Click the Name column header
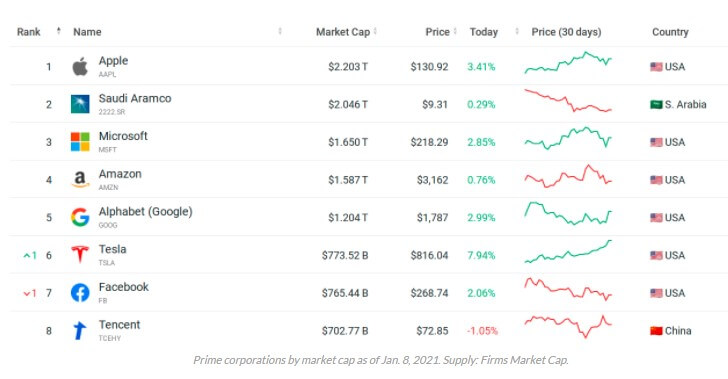 pos(87,32)
